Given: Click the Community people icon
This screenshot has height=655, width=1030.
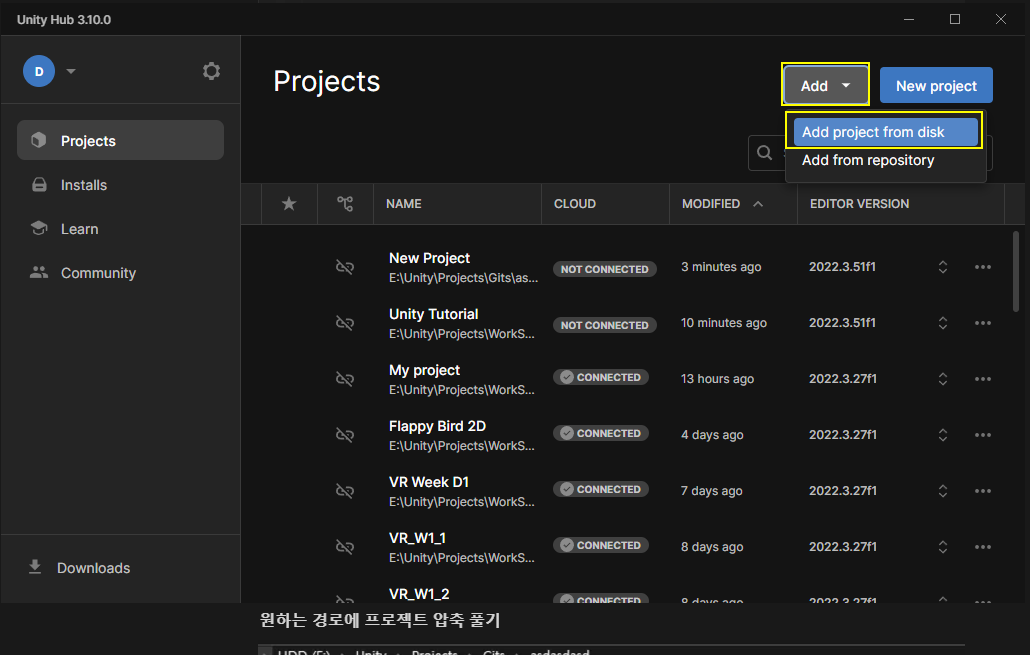Looking at the screenshot, I should (39, 272).
